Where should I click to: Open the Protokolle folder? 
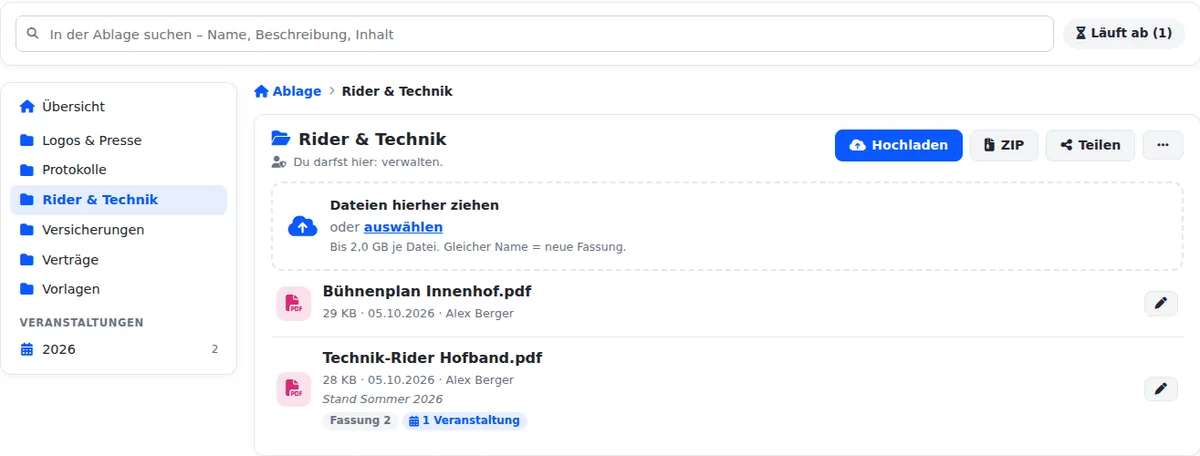click(x=119, y=170)
